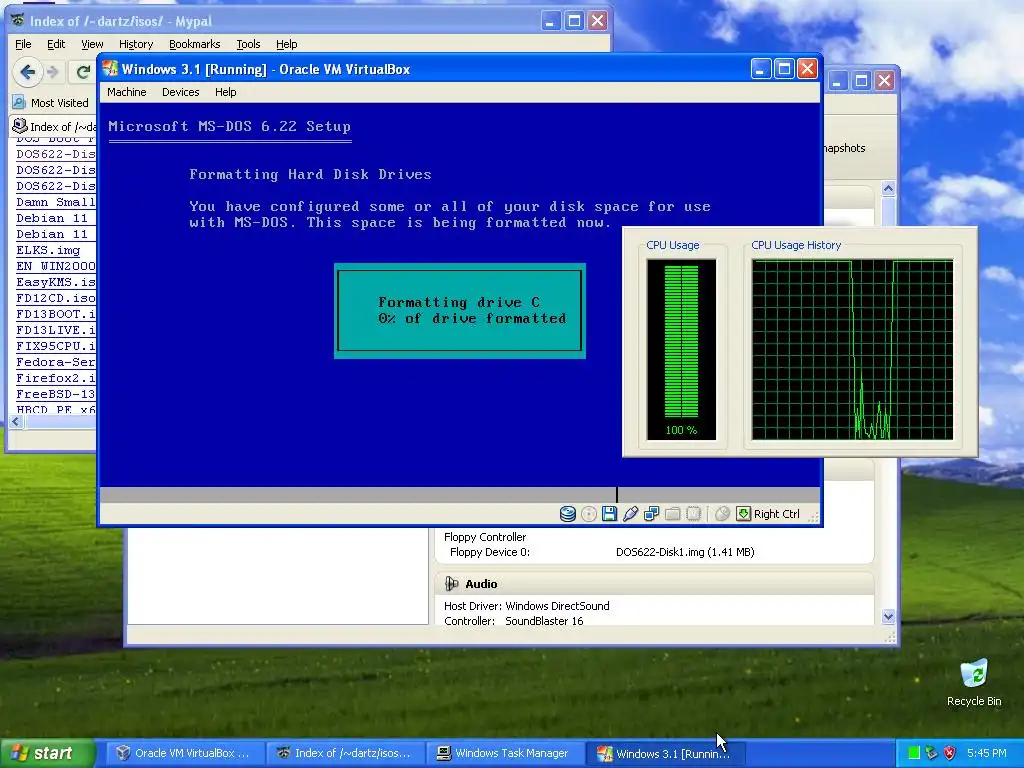This screenshot has height=768, width=1024.
Task: Click the Mypal raccoon icon in title bar
Action: [18, 21]
